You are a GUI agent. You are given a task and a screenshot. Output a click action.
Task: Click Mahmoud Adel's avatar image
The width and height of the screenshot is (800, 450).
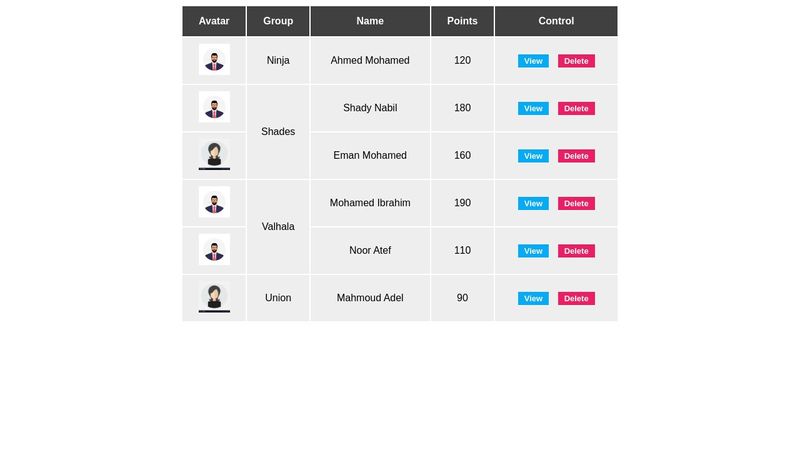click(x=214, y=297)
